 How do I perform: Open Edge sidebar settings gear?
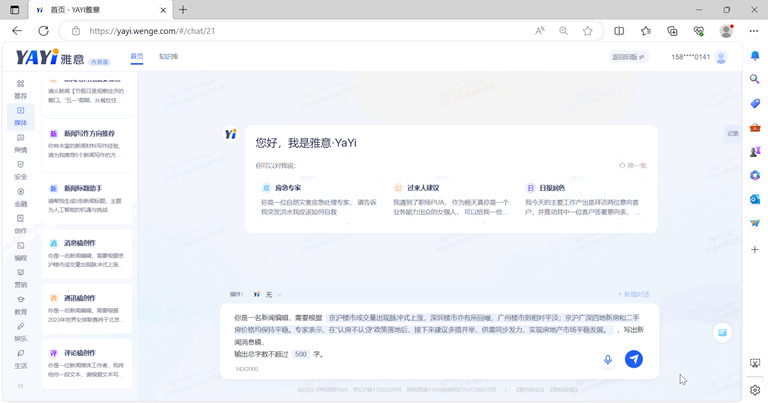tap(755, 390)
